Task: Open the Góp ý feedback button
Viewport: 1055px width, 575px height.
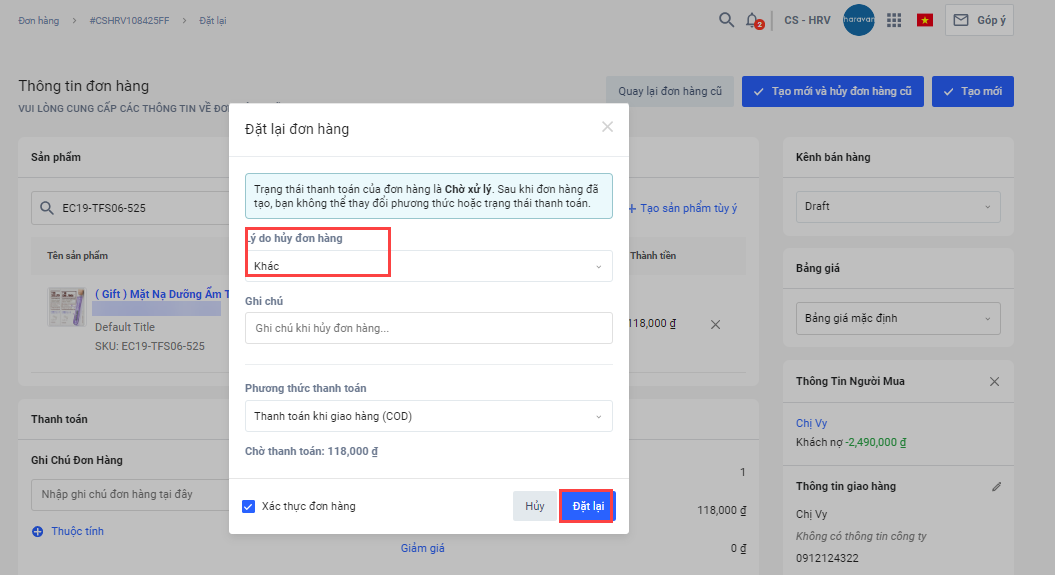Action: click(x=979, y=20)
